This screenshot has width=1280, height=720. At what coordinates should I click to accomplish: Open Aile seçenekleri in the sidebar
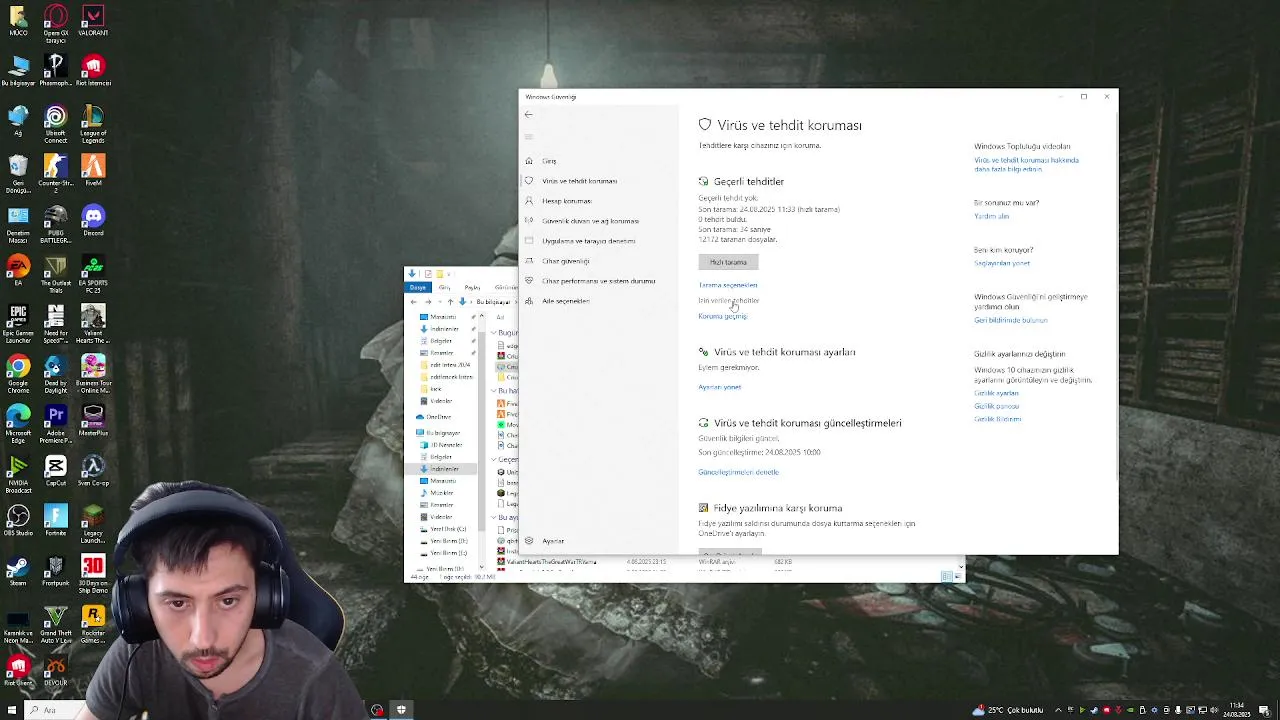click(x=565, y=301)
